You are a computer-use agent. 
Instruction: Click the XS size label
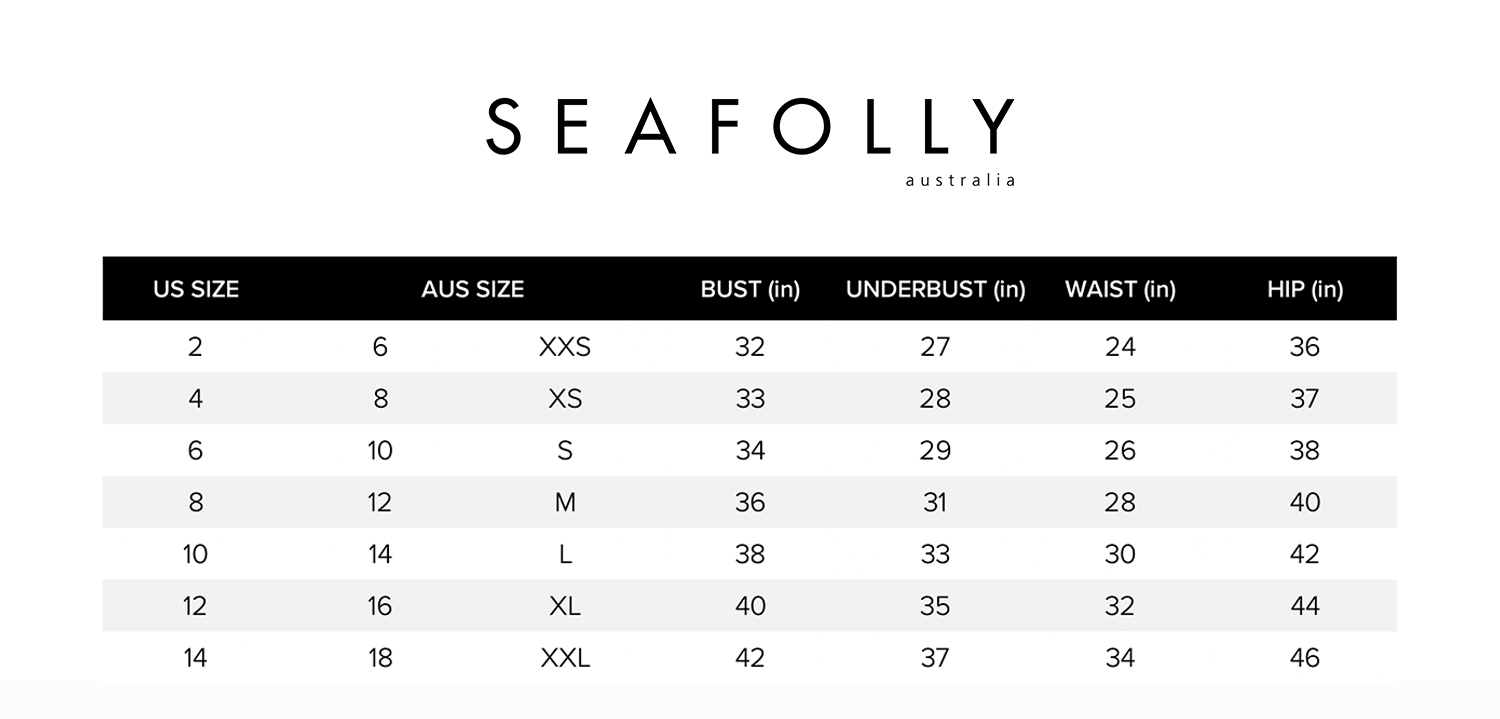coord(565,399)
